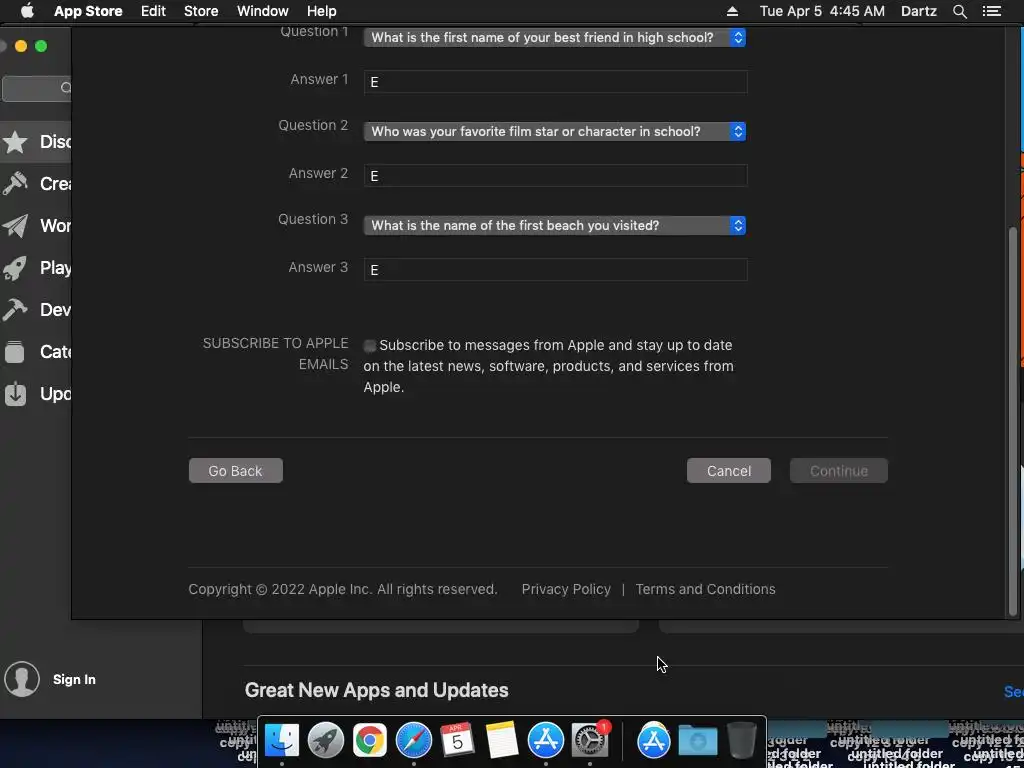Viewport: 1024px width, 768px height.
Task: Open Google Chrome from the Dock
Action: point(370,741)
